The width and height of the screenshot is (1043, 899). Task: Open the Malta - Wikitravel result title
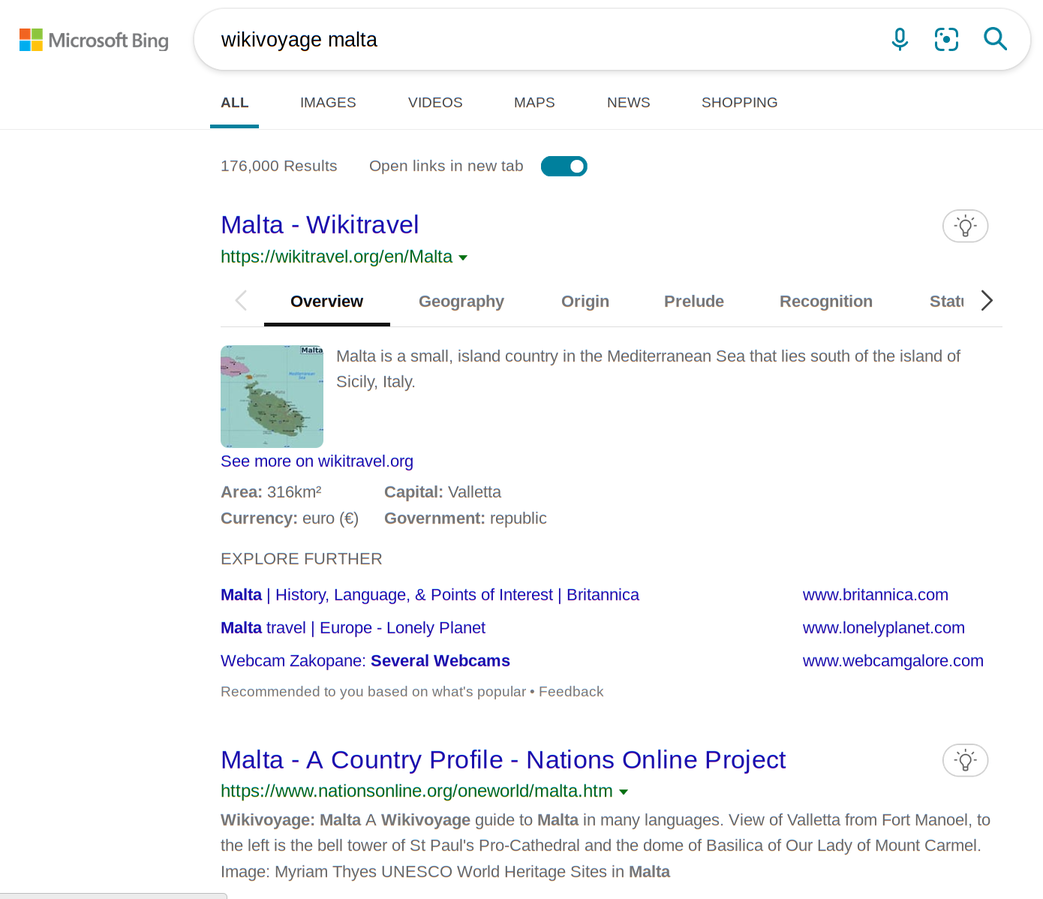[320, 225]
